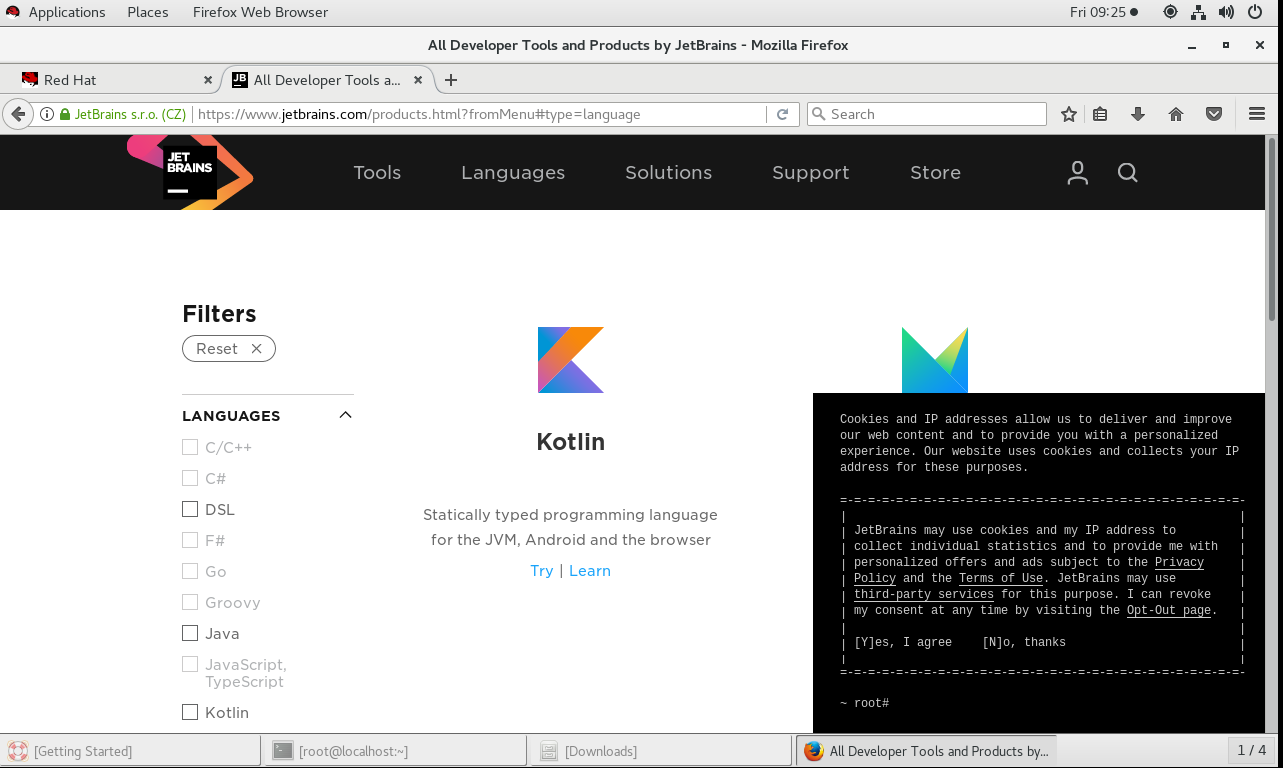Collapse the LANGUAGES filter section
This screenshot has width=1283, height=768.
(346, 415)
